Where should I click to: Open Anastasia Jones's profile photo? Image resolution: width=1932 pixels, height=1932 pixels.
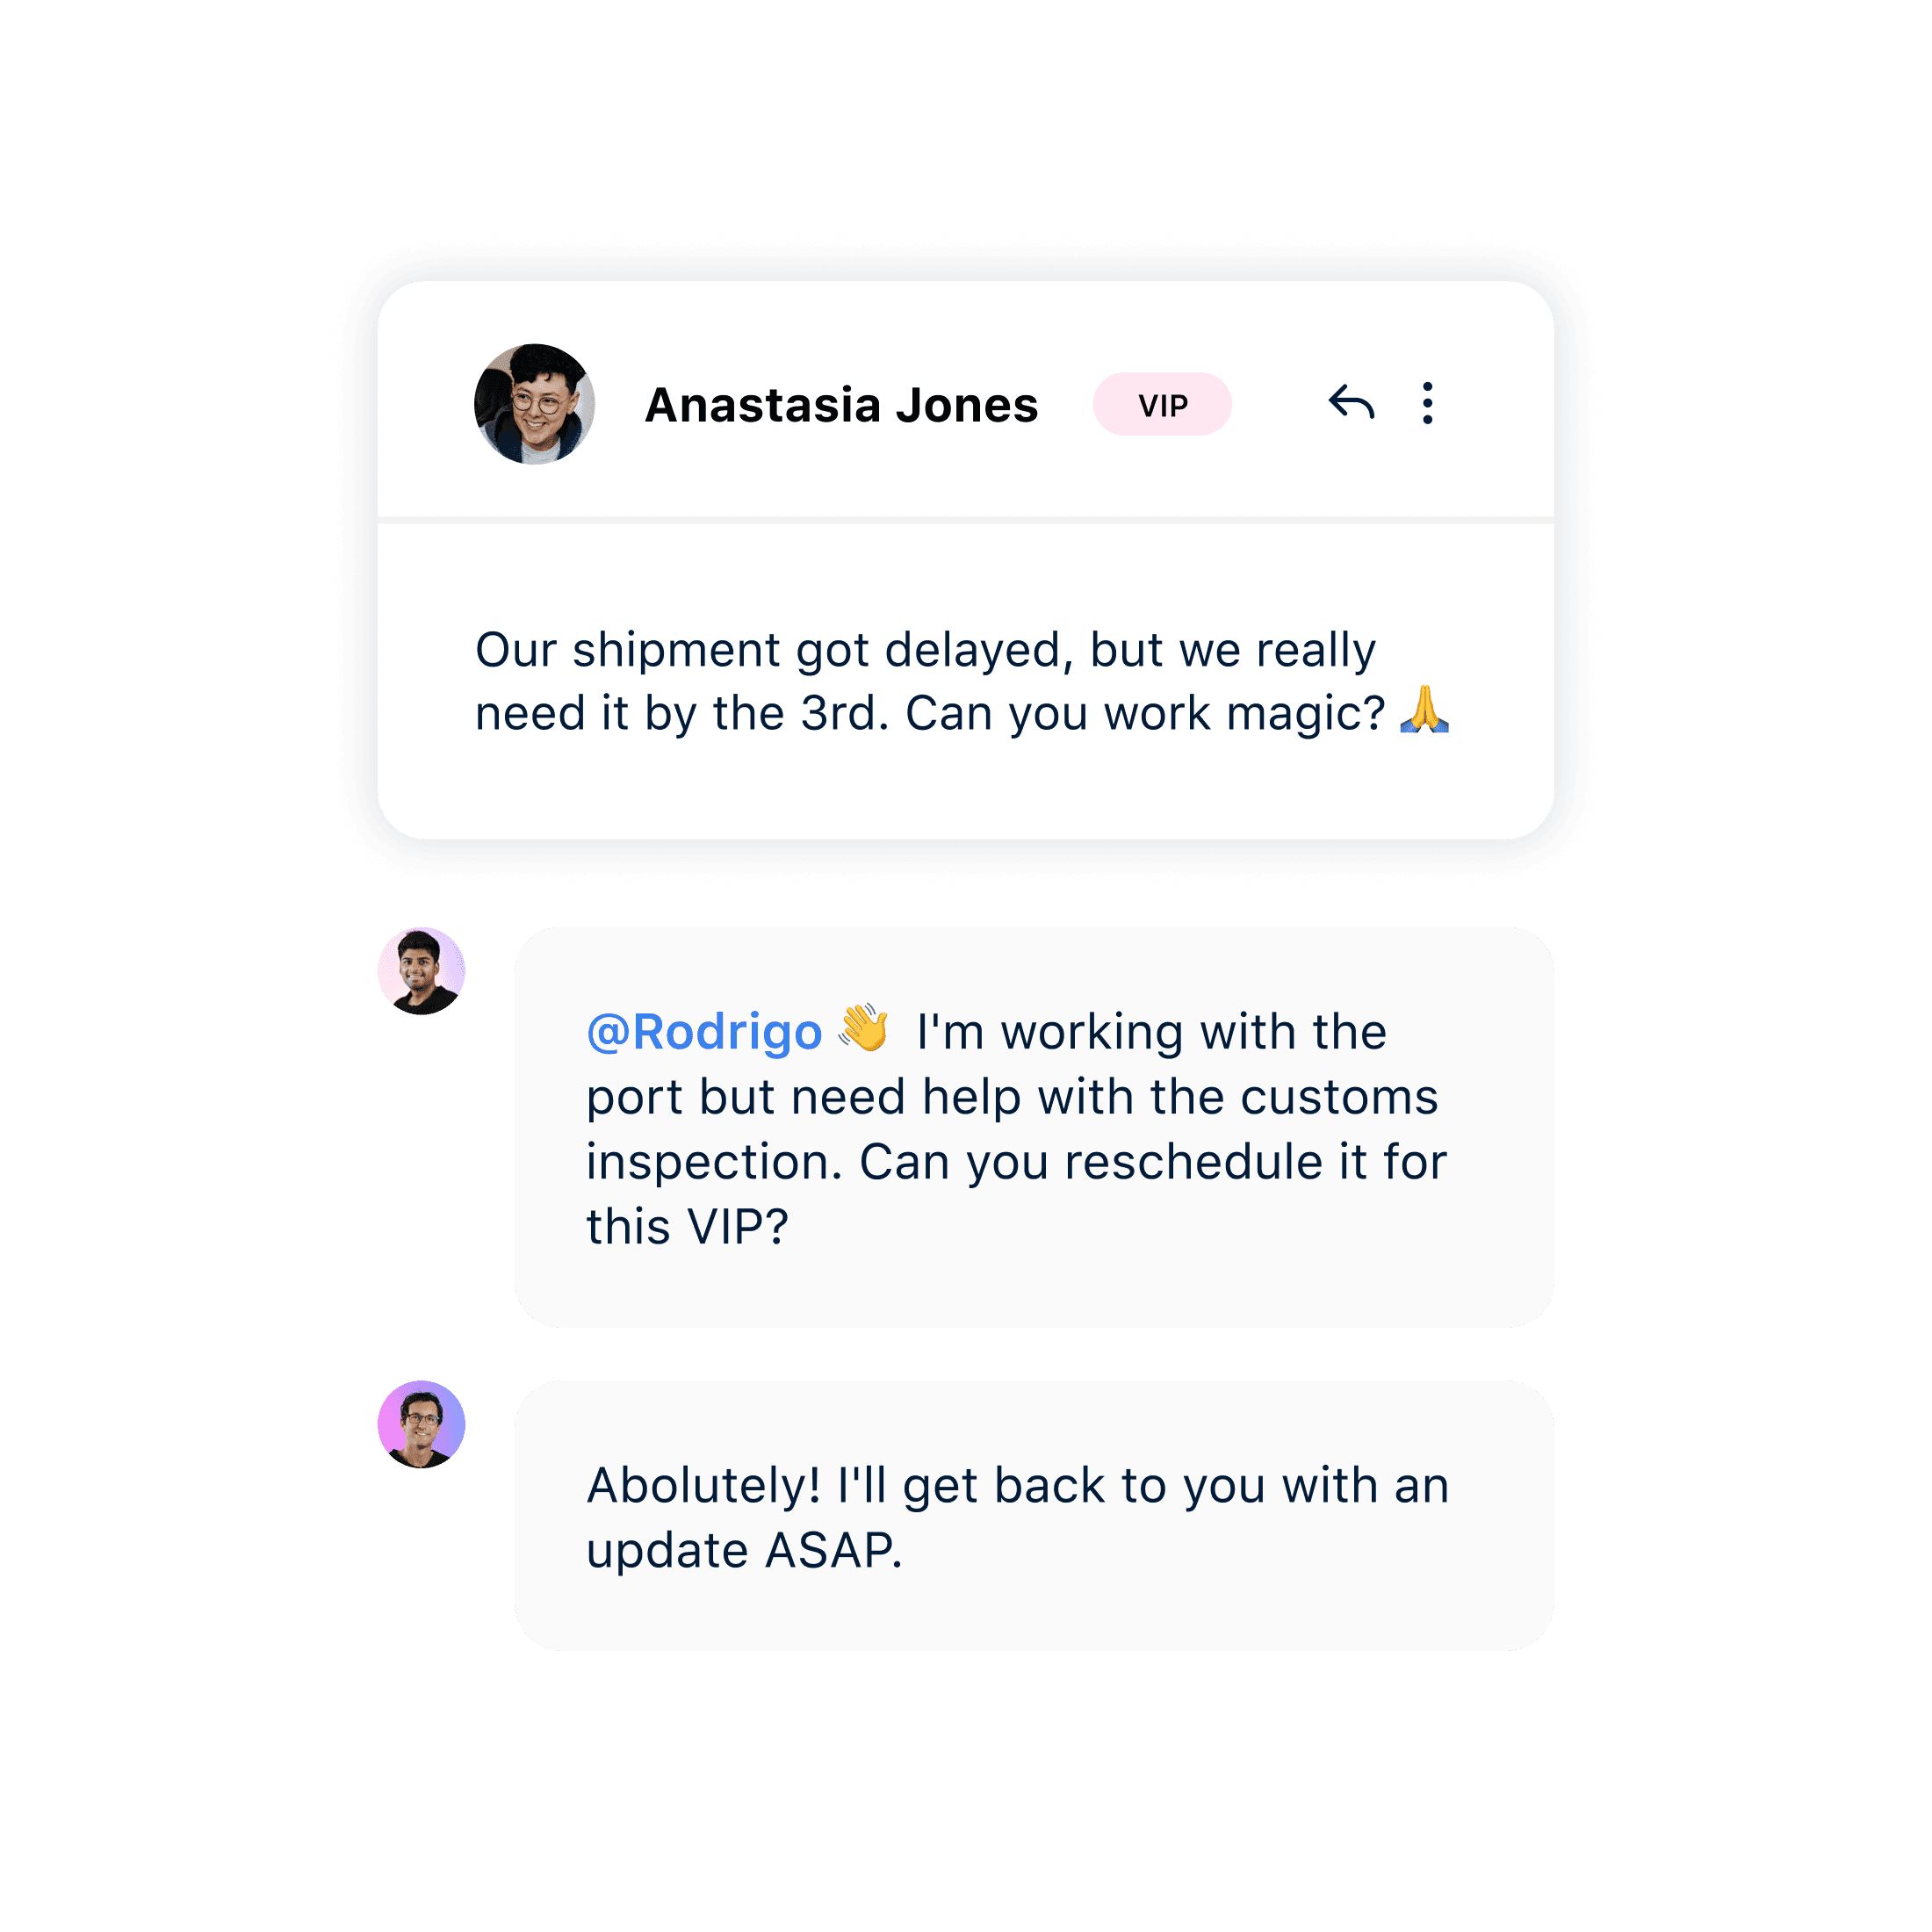(x=534, y=404)
